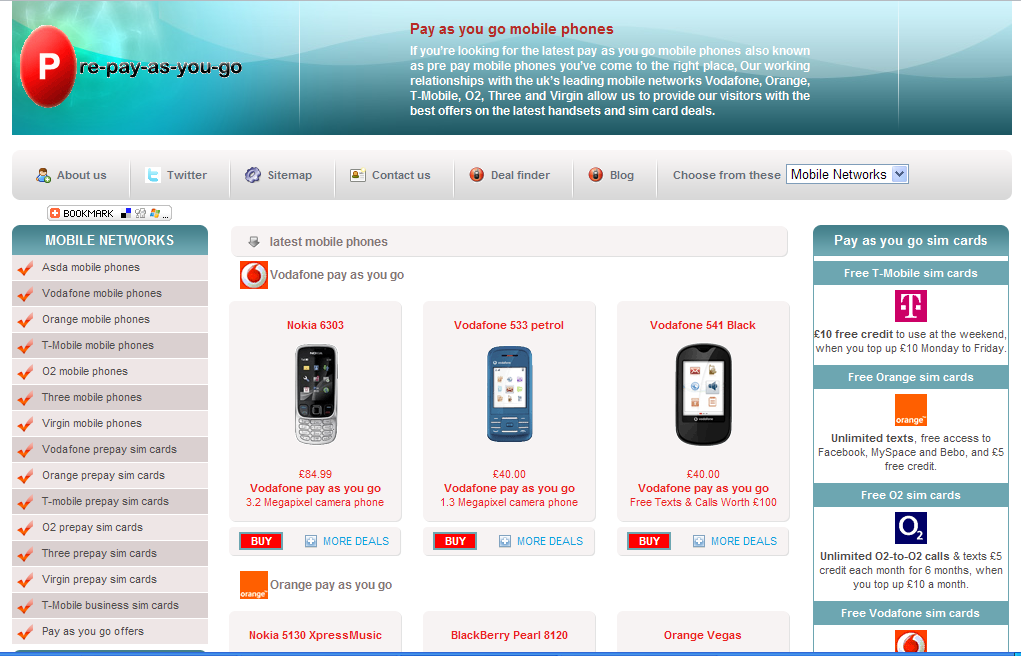This screenshot has width=1021, height=656.
Task: Click the O2 logo in the sidebar
Action: (x=910, y=528)
